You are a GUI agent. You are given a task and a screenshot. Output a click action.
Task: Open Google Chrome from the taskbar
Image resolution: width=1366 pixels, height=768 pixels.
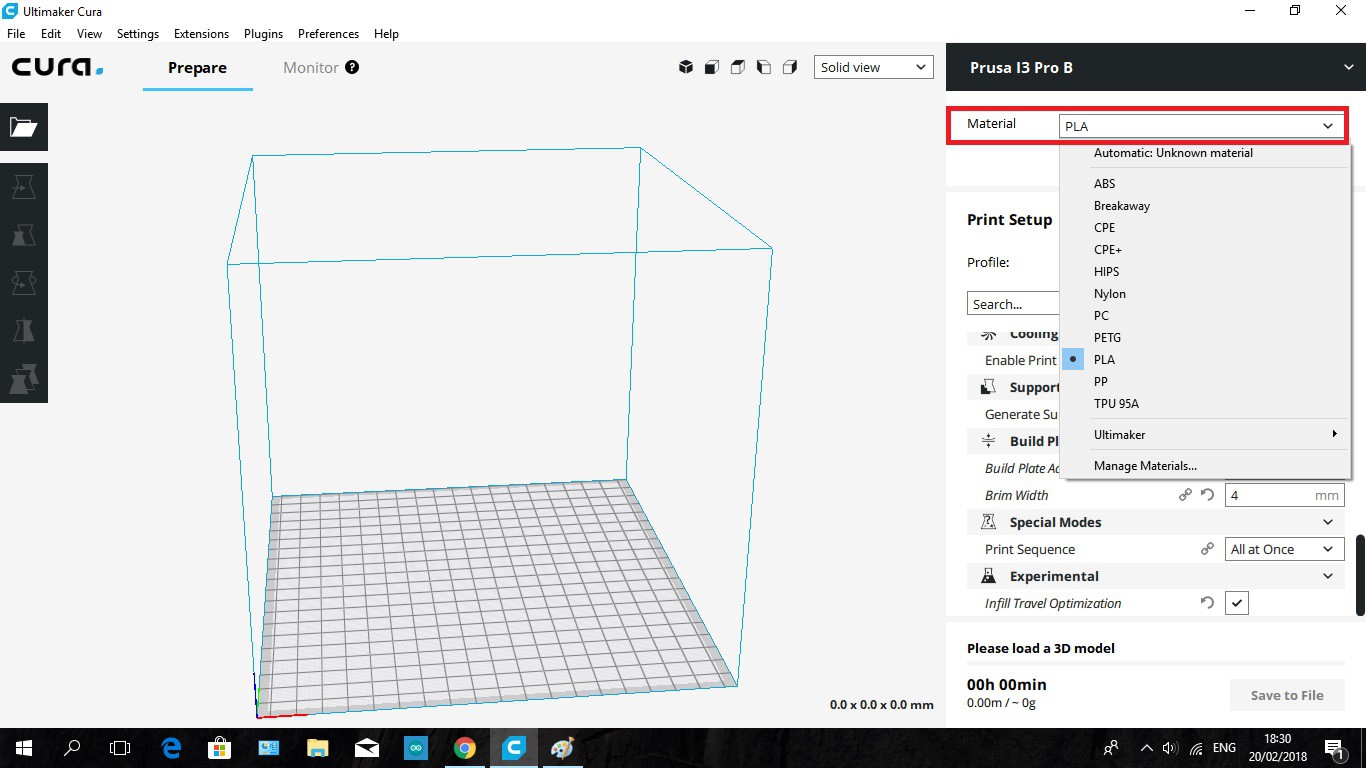(464, 747)
